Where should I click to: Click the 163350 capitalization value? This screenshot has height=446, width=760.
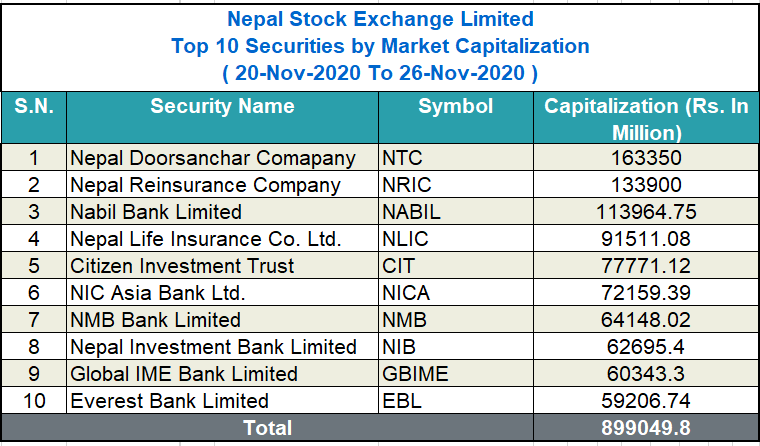click(x=646, y=158)
